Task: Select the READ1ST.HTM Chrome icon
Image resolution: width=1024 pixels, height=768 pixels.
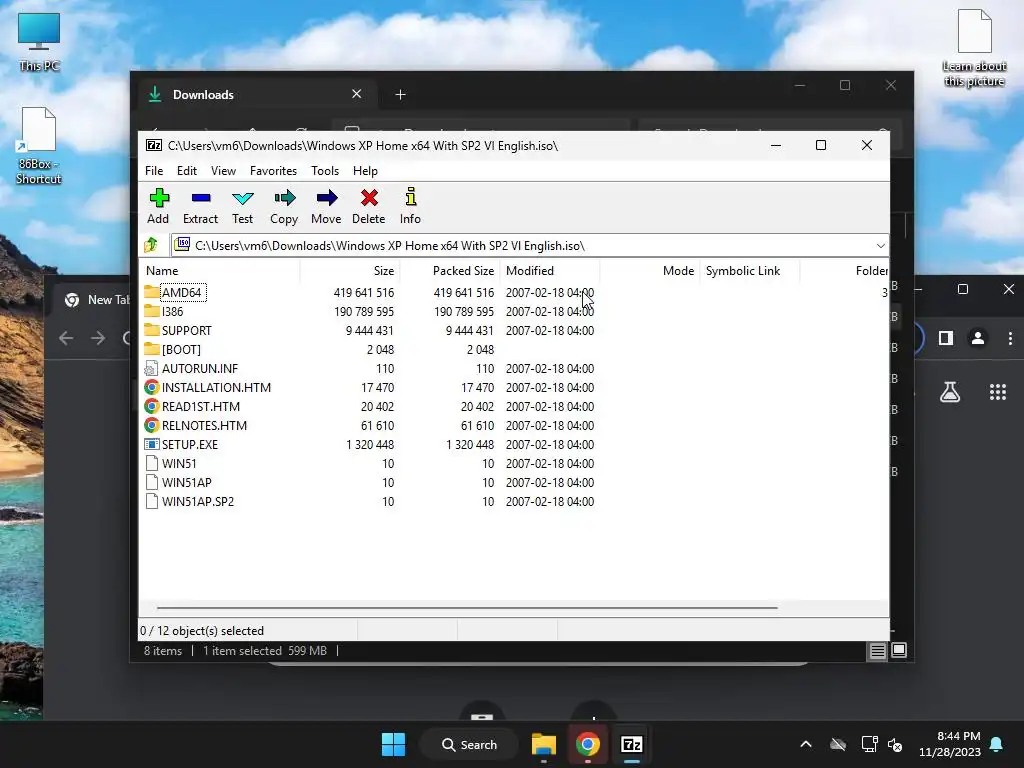Action: (x=152, y=406)
